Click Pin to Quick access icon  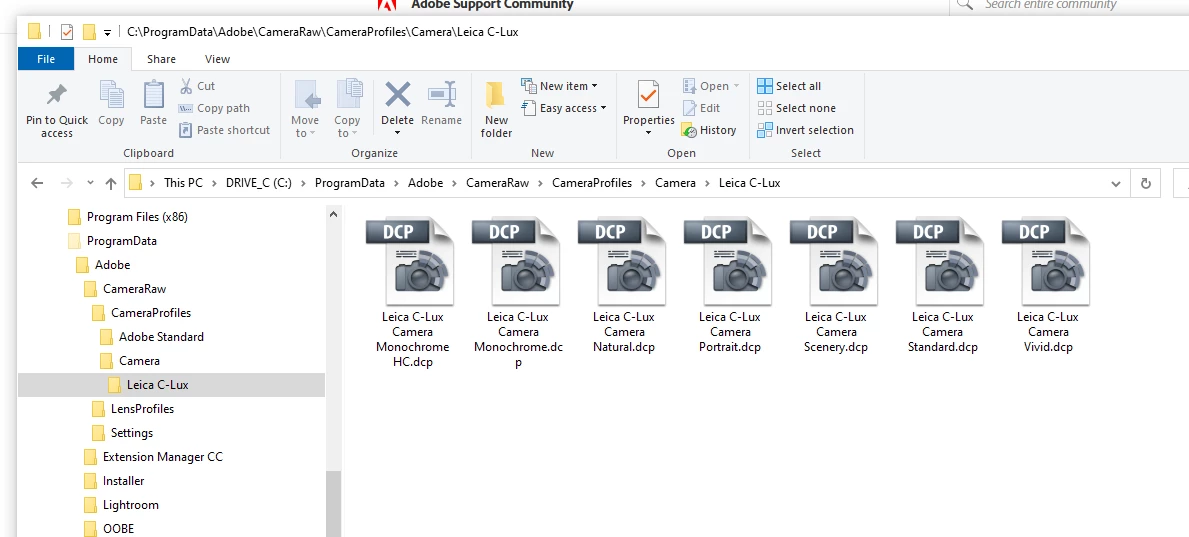pos(56,96)
